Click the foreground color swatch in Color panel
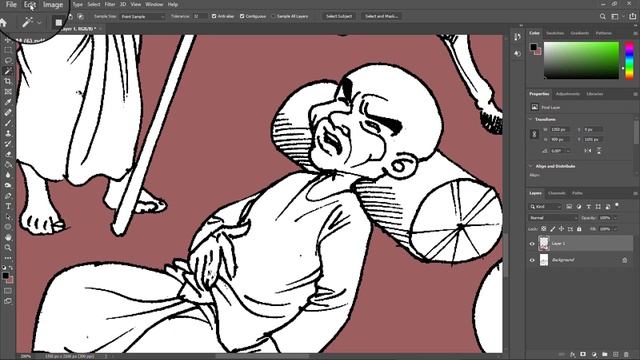The height and width of the screenshot is (360, 640). (533, 47)
